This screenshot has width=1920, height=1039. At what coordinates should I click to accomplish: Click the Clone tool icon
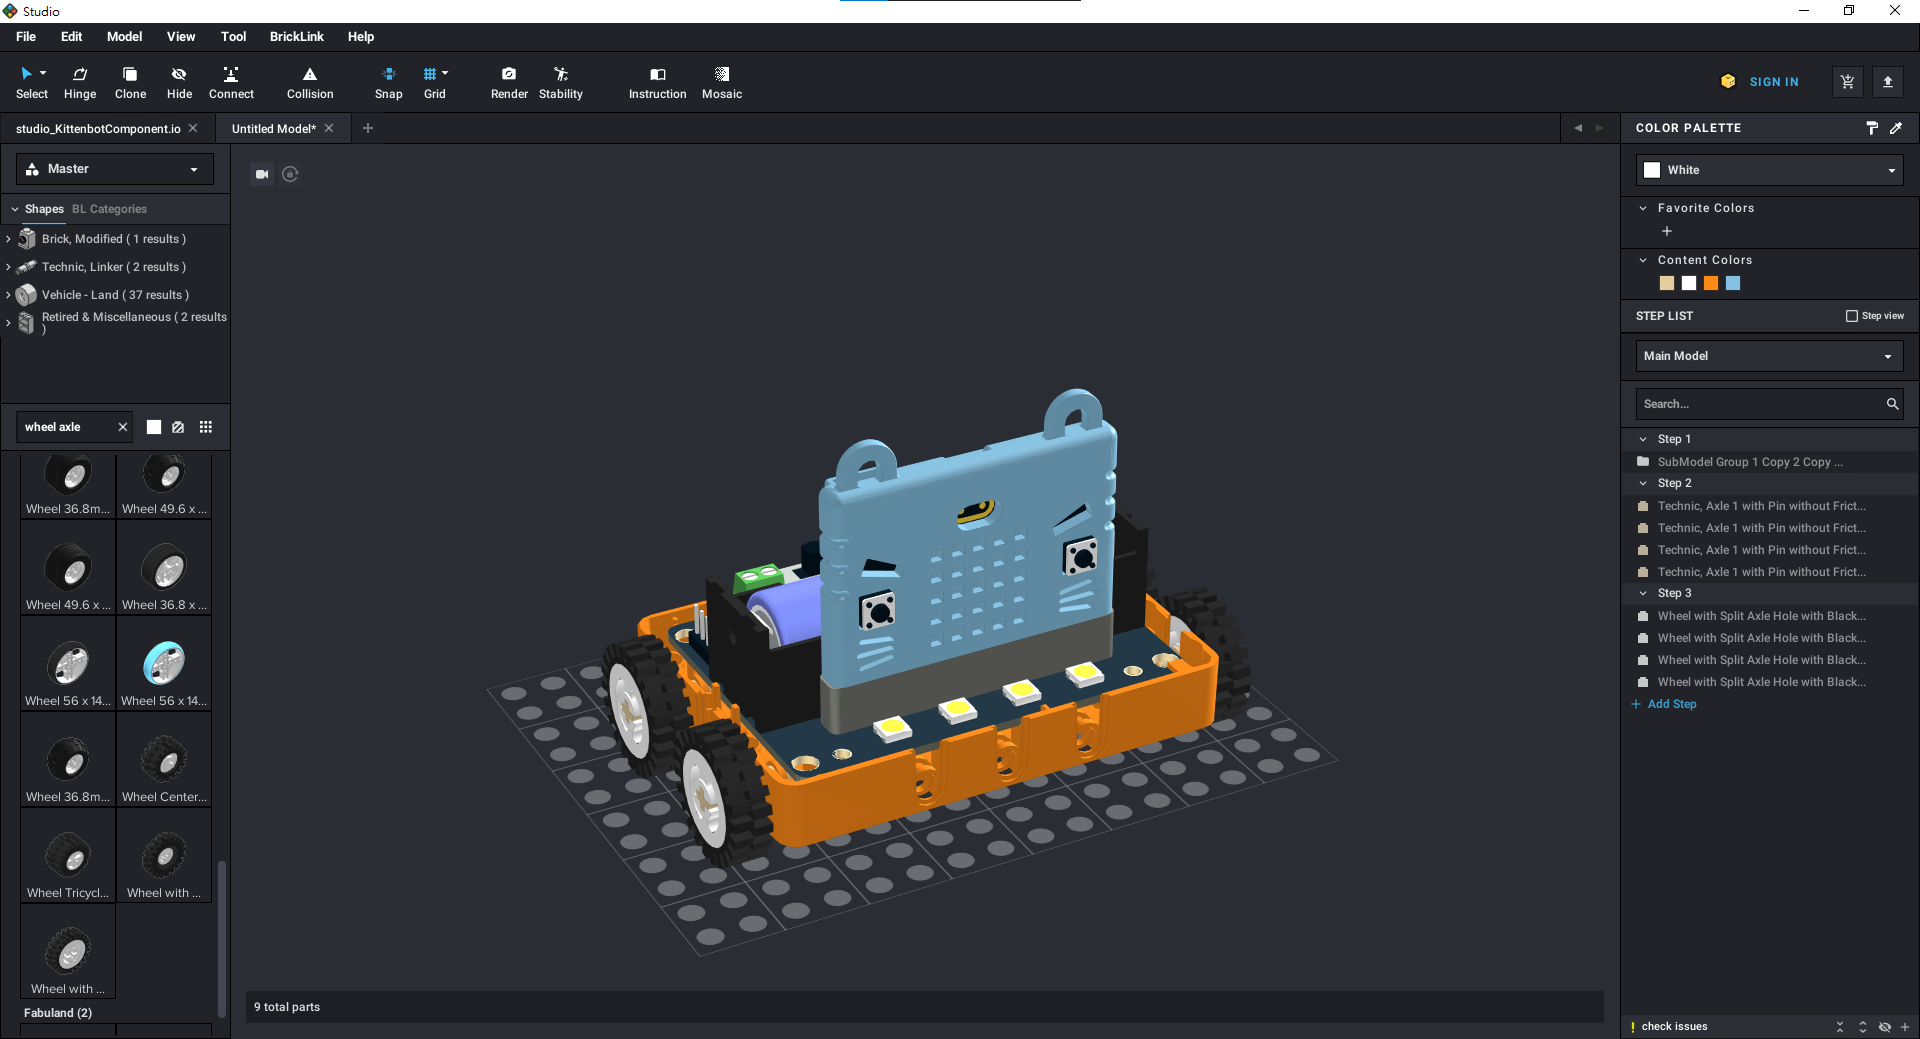130,74
